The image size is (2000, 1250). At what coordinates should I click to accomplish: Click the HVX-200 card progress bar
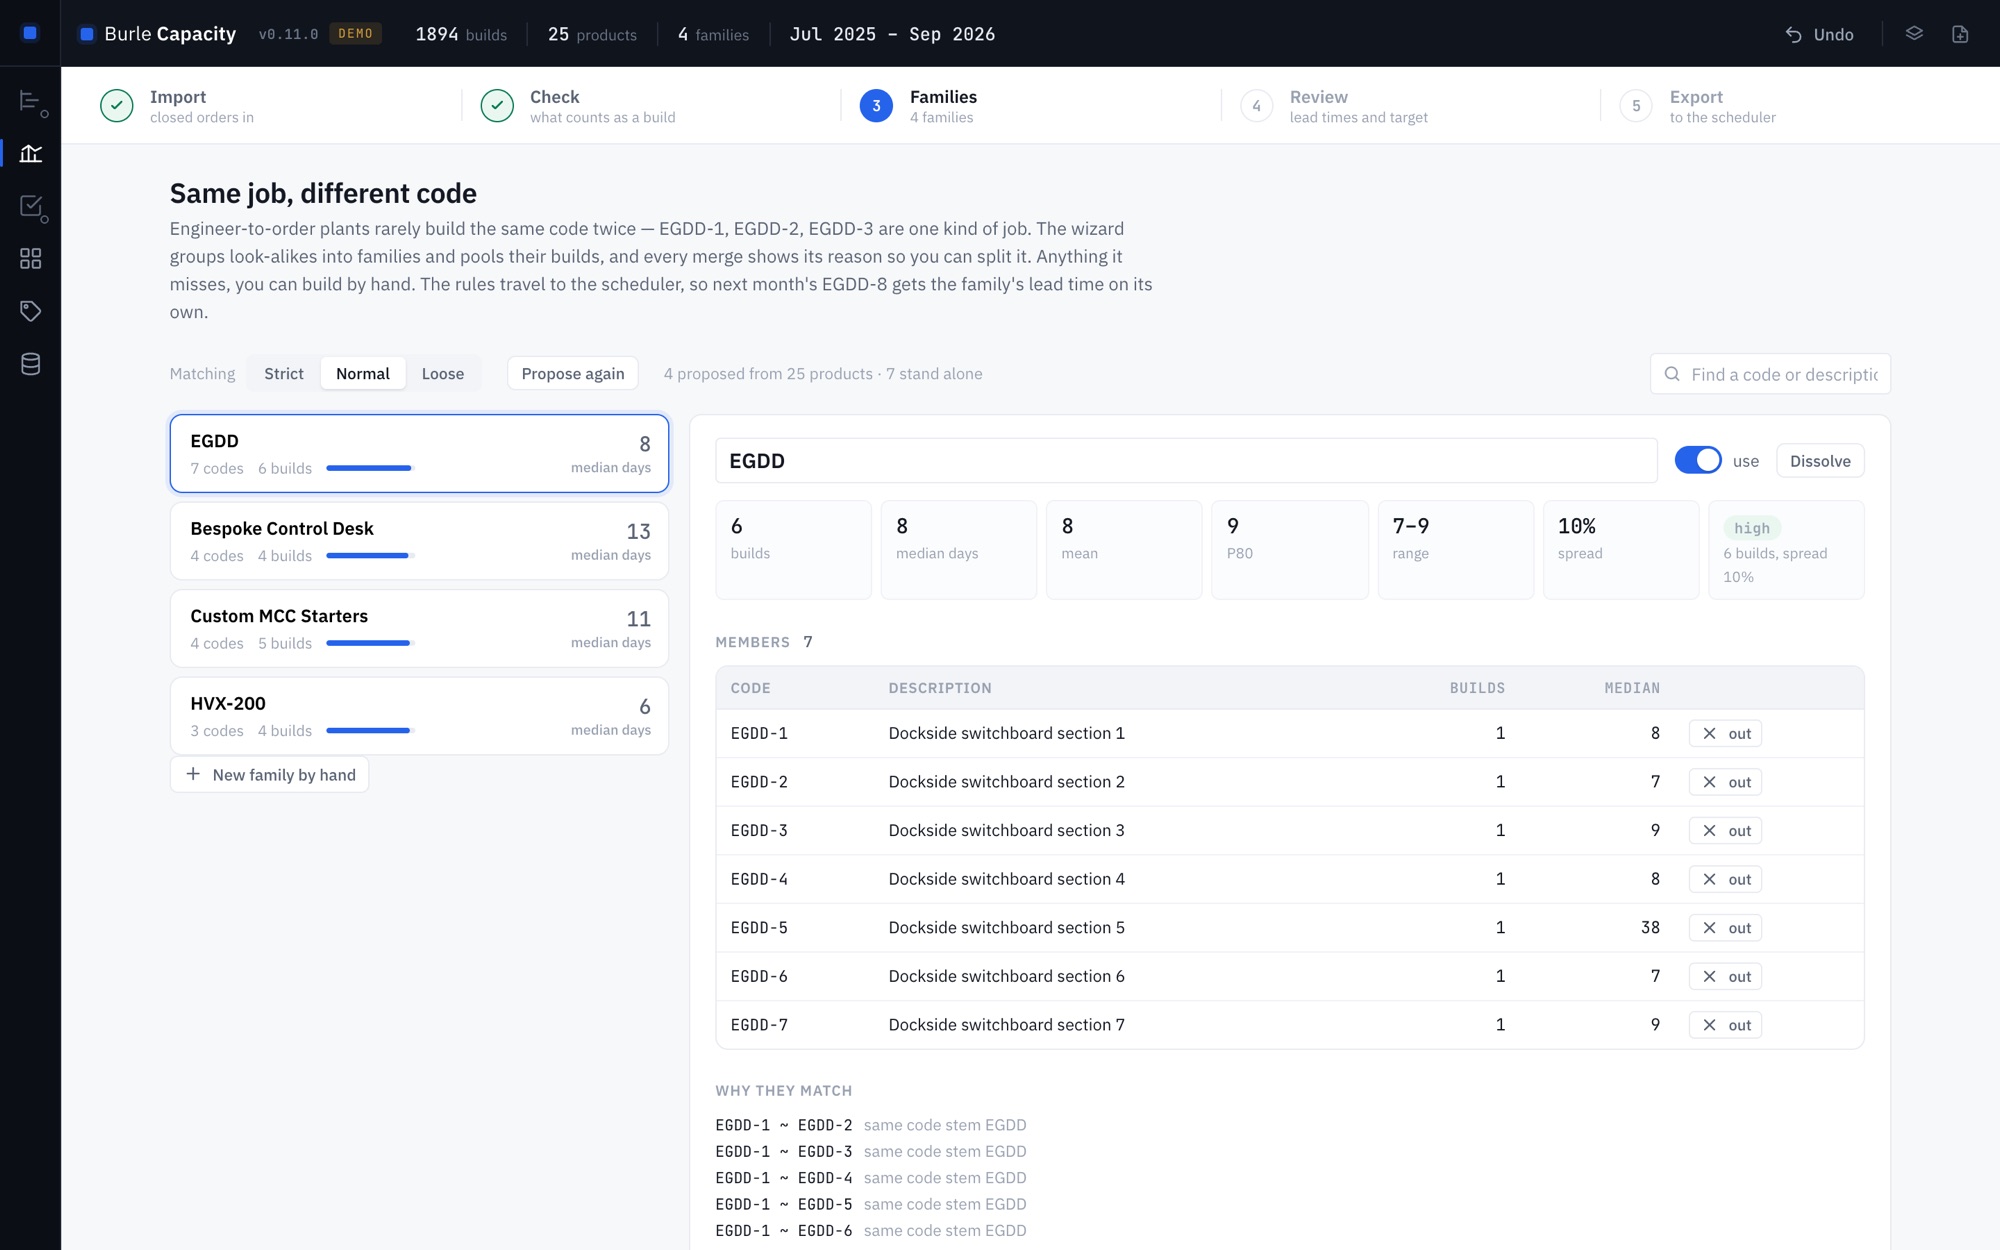tap(370, 730)
